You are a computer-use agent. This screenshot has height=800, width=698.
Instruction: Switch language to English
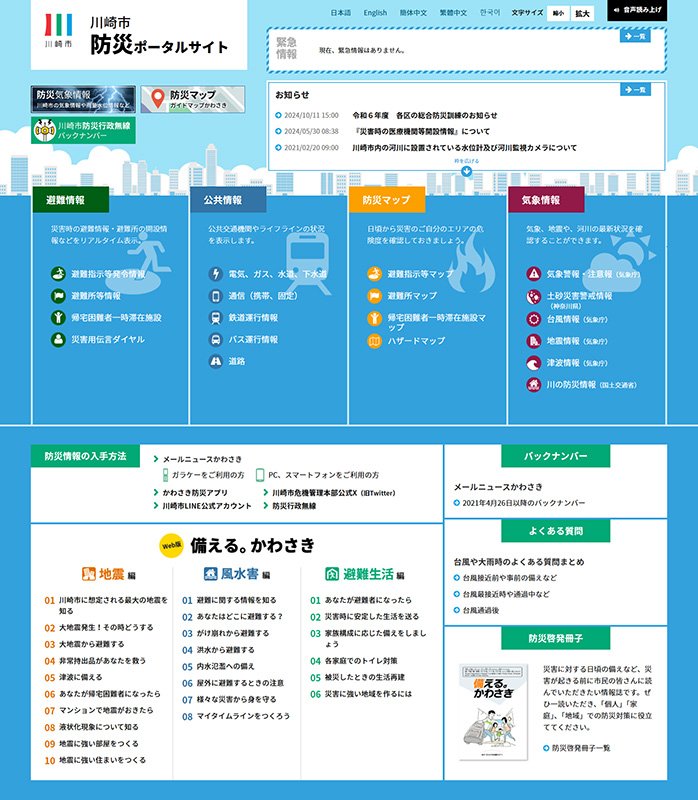pyautogui.click(x=375, y=13)
